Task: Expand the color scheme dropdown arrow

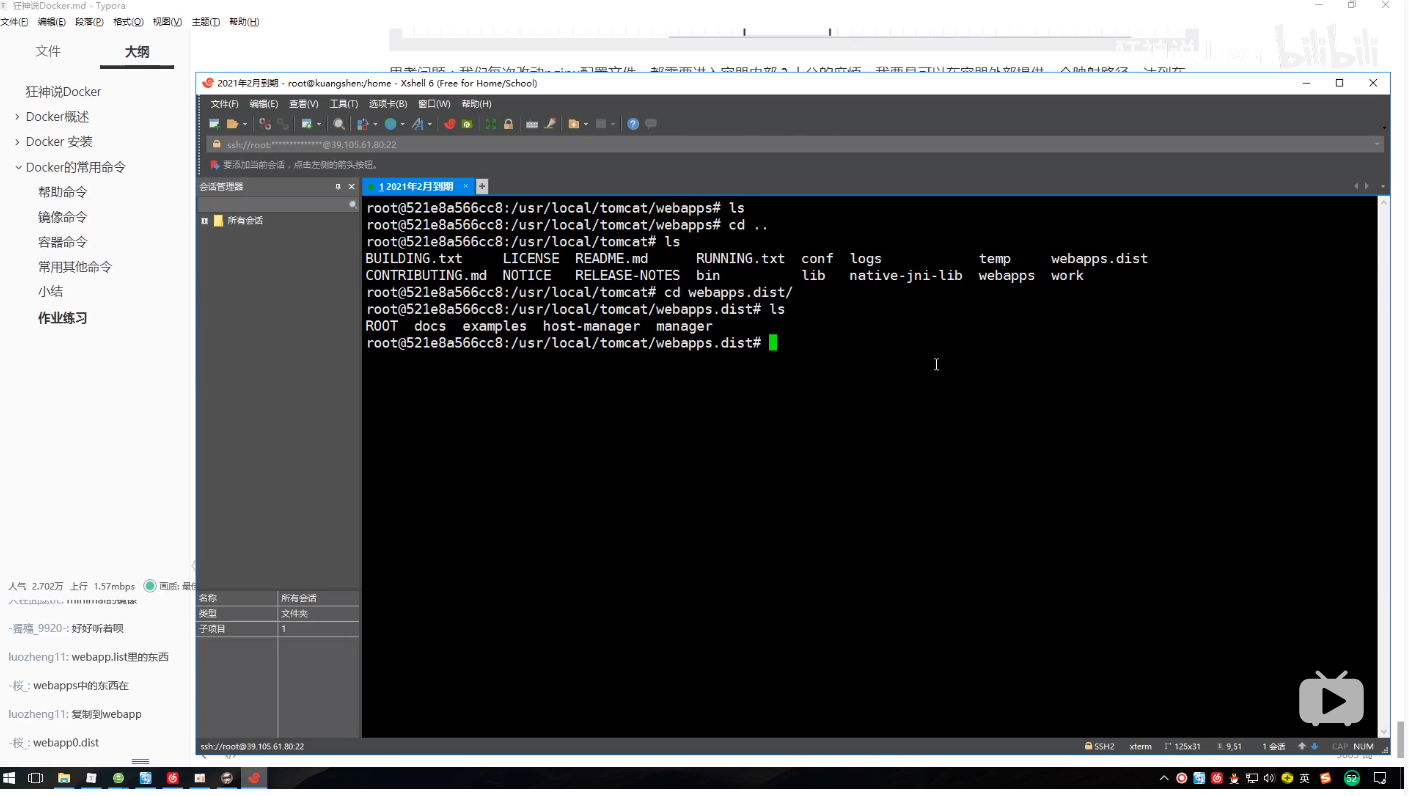Action: tap(375, 124)
